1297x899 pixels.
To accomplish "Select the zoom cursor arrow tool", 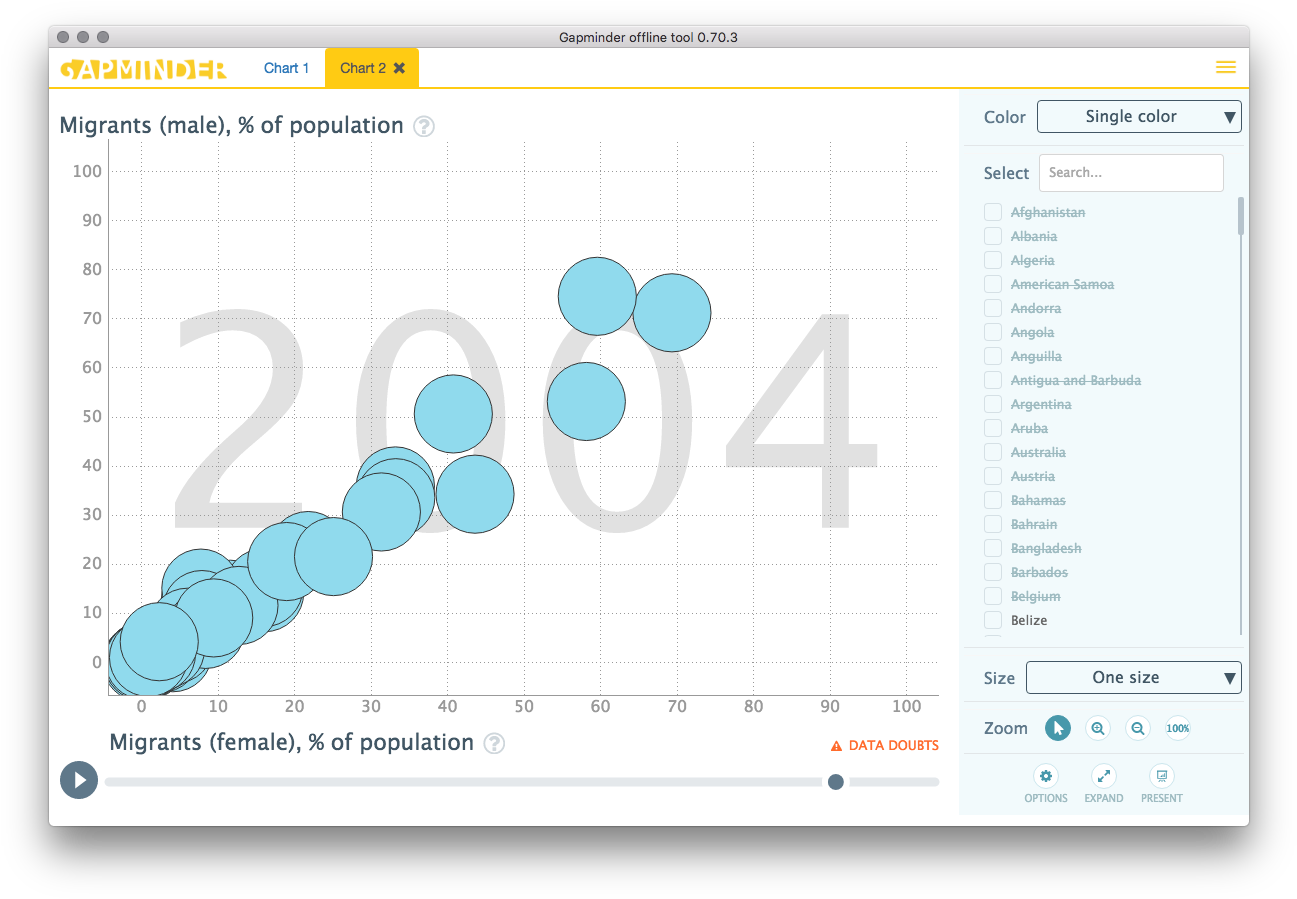I will tap(1058, 728).
